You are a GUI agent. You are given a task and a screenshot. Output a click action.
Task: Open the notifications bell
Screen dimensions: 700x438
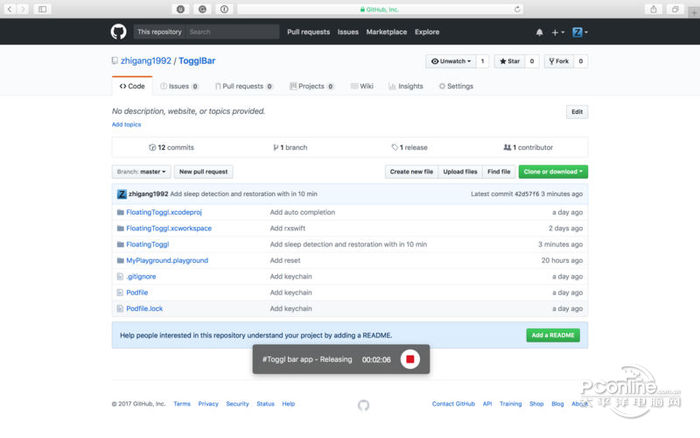tap(540, 32)
